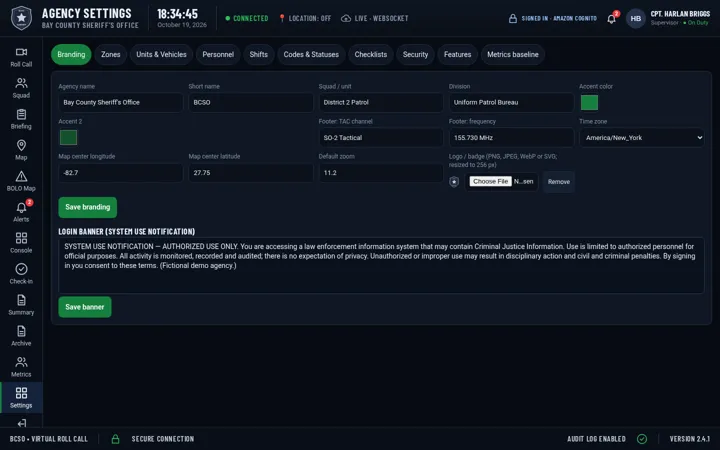This screenshot has height=450, width=720.
Task: Click the Remove logo button
Action: (558, 182)
